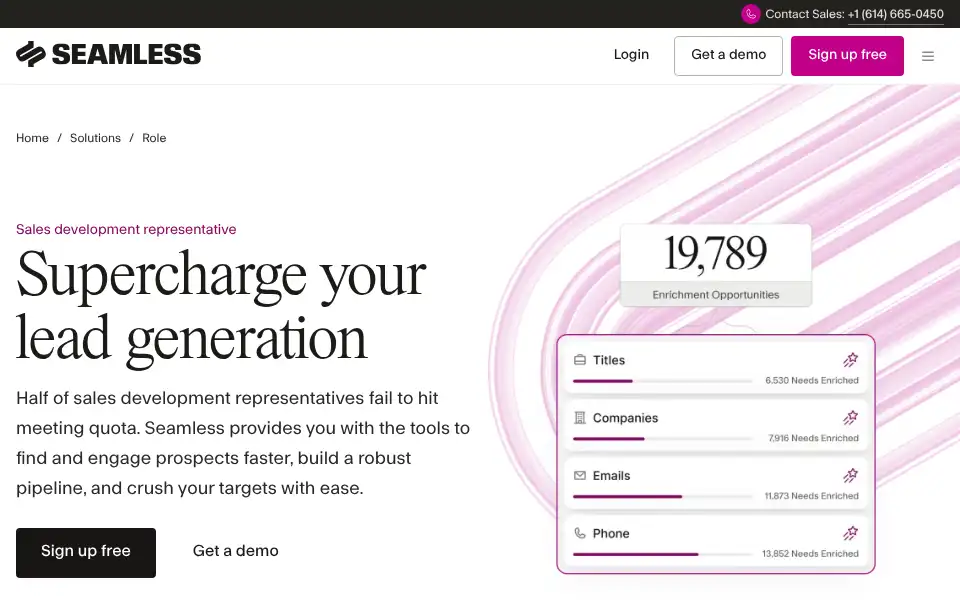Click the briefcase icon next to Titles
Screen dimensions: 960x600
[x=580, y=360]
